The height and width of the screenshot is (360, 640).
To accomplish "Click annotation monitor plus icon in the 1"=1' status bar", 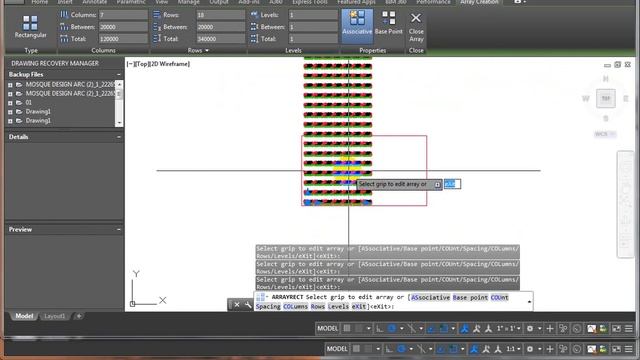I will (550, 329).
